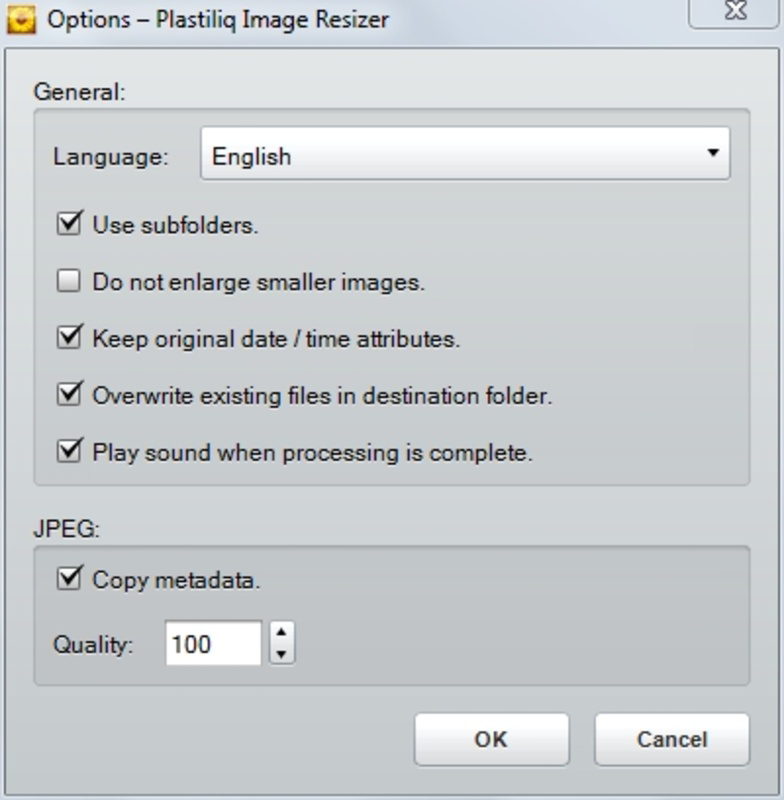
Task: Close the Options dialog window
Action: pyautogui.click(x=735, y=13)
